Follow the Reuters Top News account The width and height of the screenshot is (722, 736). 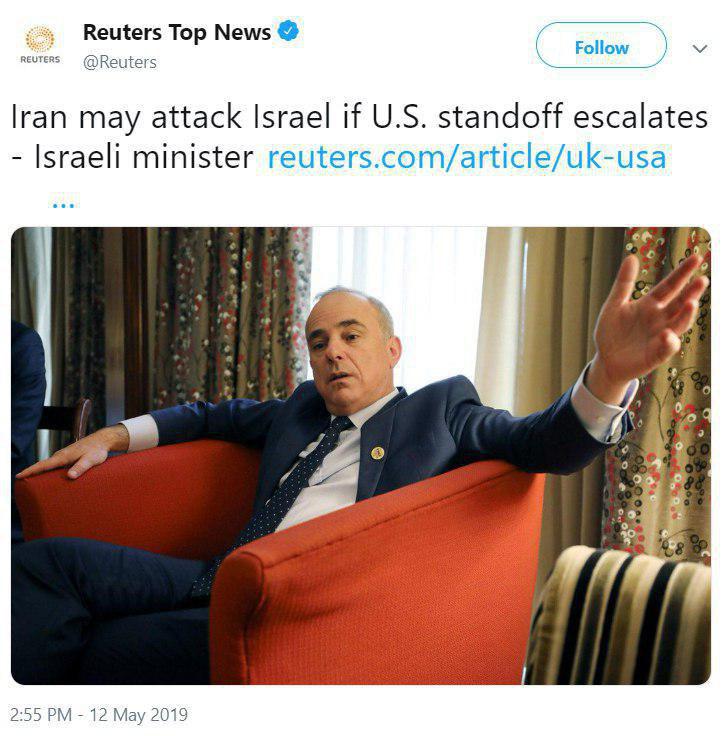[601, 46]
